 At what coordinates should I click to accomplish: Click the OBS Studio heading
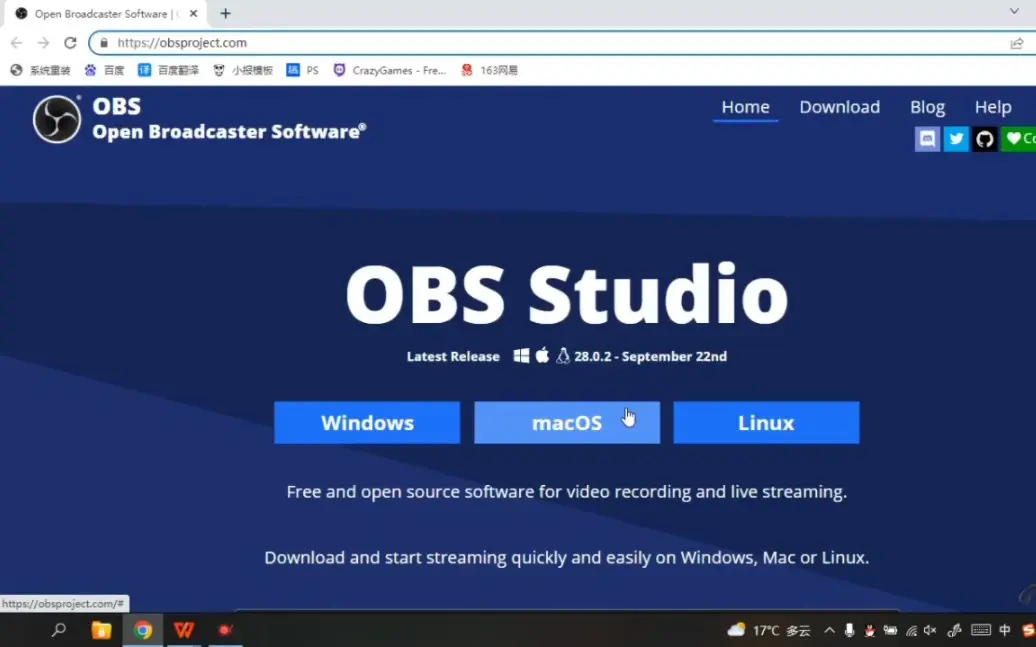(567, 295)
